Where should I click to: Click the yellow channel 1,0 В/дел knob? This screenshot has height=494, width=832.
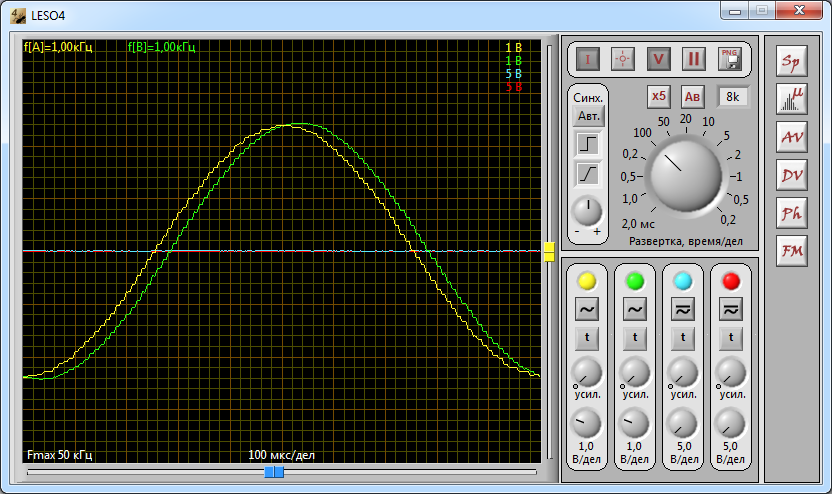pyautogui.click(x=586, y=423)
